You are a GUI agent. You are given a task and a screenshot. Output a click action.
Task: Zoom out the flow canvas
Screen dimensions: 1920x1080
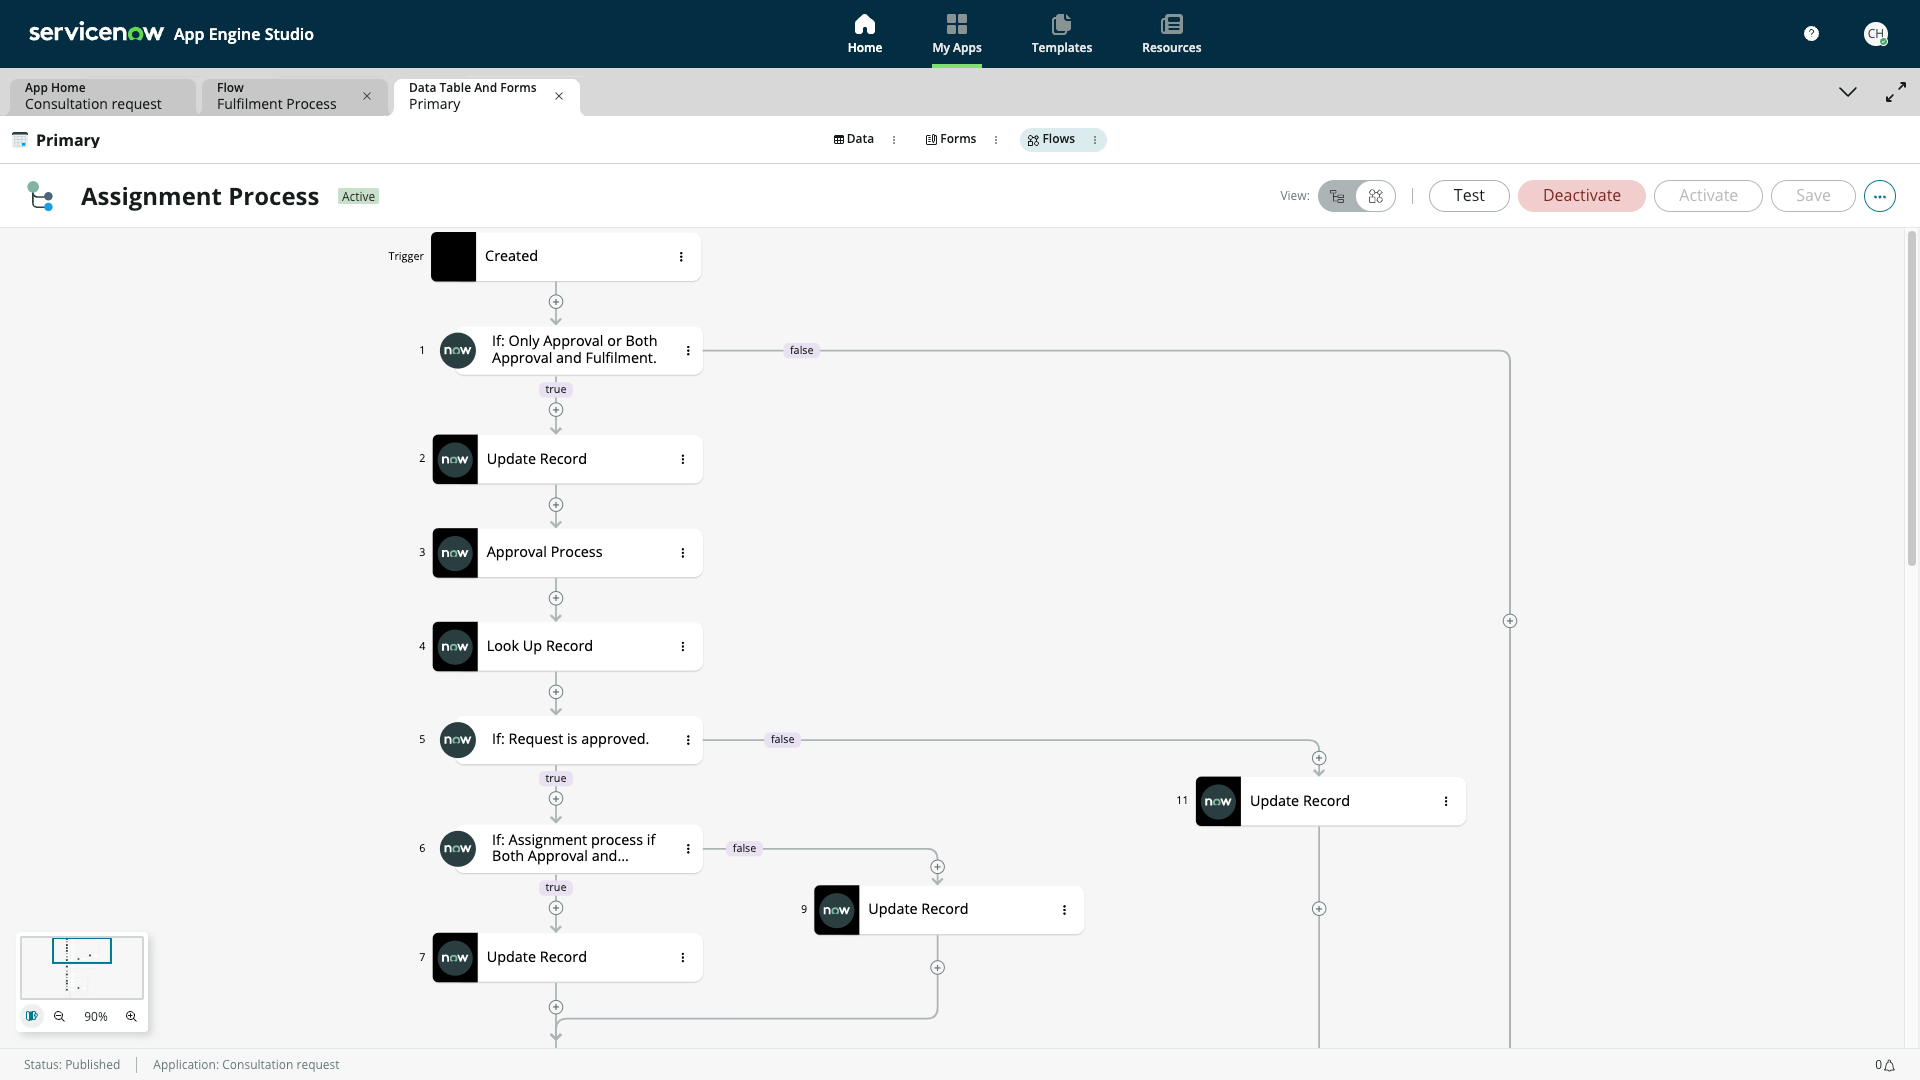point(59,1016)
